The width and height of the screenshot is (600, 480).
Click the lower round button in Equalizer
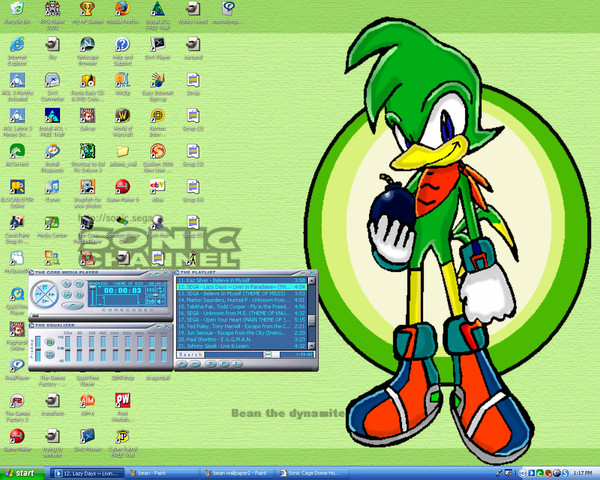coord(49,354)
